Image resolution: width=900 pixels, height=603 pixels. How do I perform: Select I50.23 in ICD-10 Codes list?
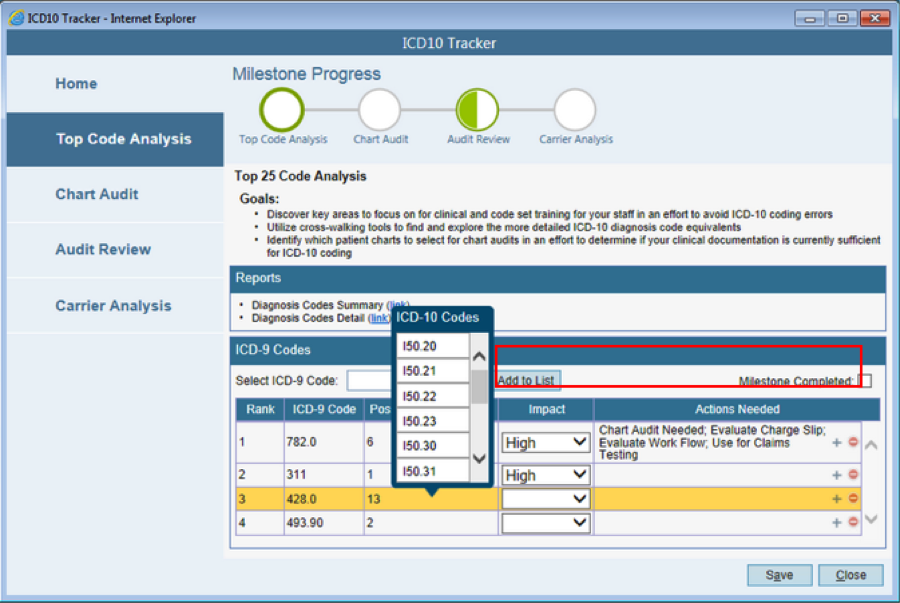(x=433, y=421)
